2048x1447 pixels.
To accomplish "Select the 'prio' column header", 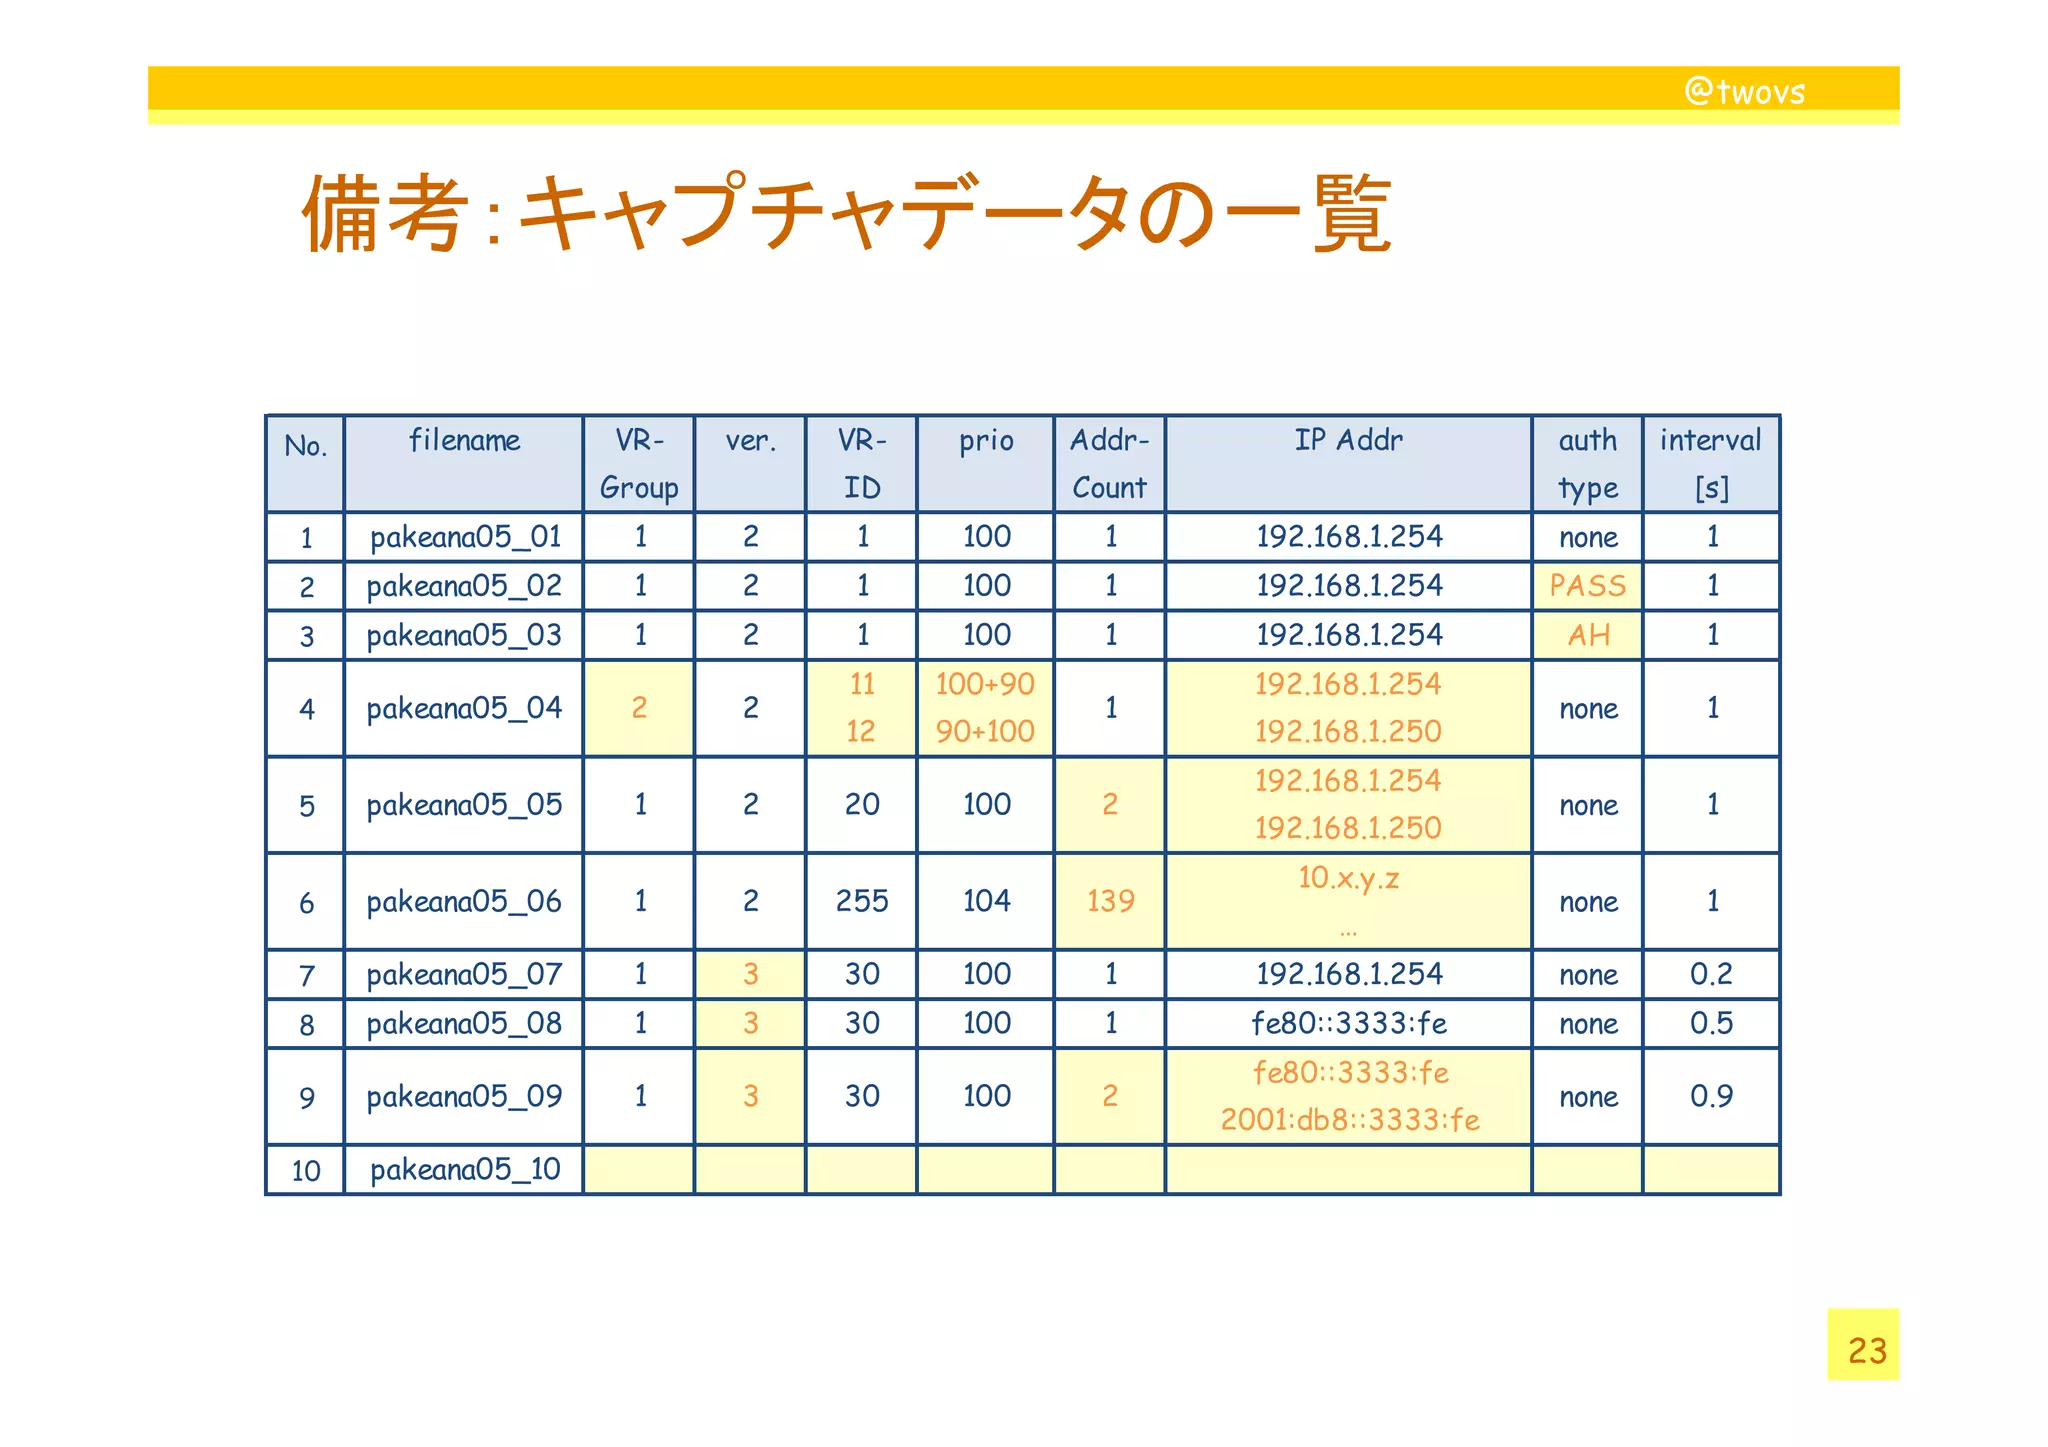I will pos(986,464).
